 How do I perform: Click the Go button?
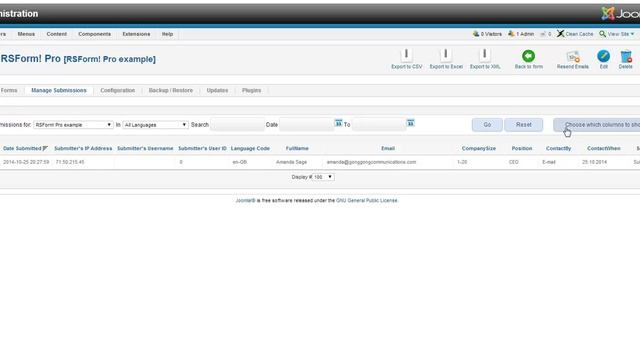click(x=487, y=124)
